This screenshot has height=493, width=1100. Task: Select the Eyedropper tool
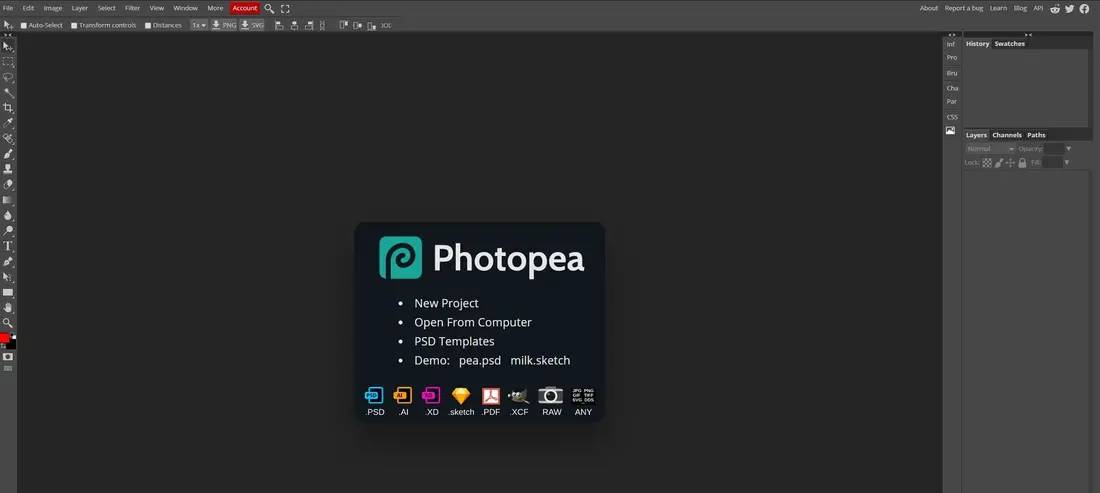tap(8, 123)
